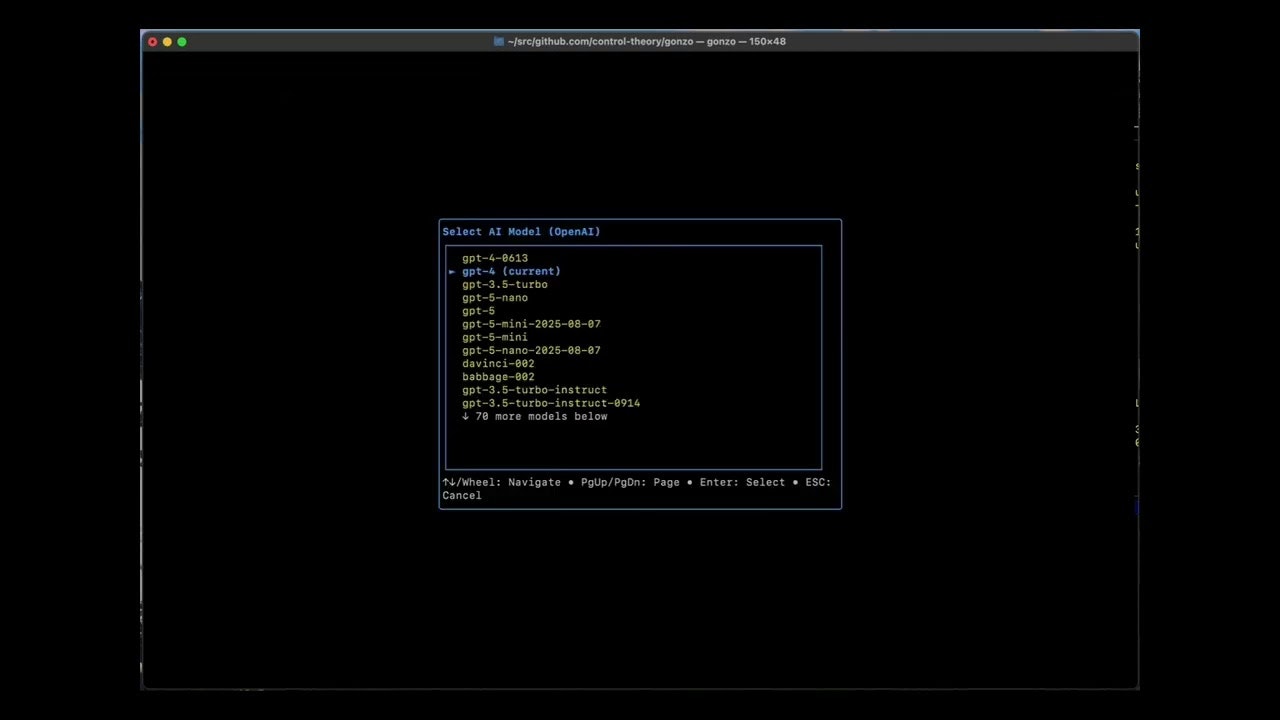
Task: Click the yellow minimize window button
Action: pyautogui.click(x=167, y=41)
